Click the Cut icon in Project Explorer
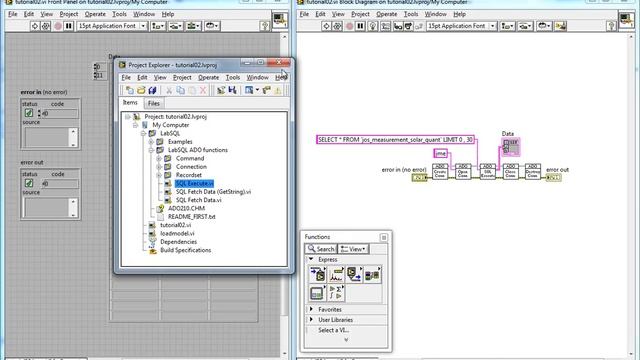640x360 pixels. (x=169, y=90)
